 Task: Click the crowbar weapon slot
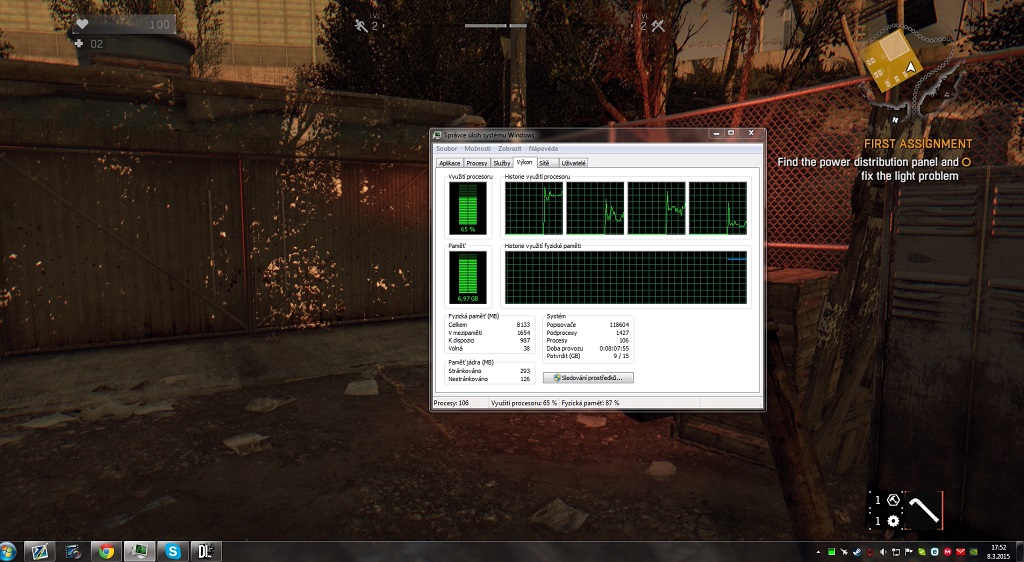925,510
